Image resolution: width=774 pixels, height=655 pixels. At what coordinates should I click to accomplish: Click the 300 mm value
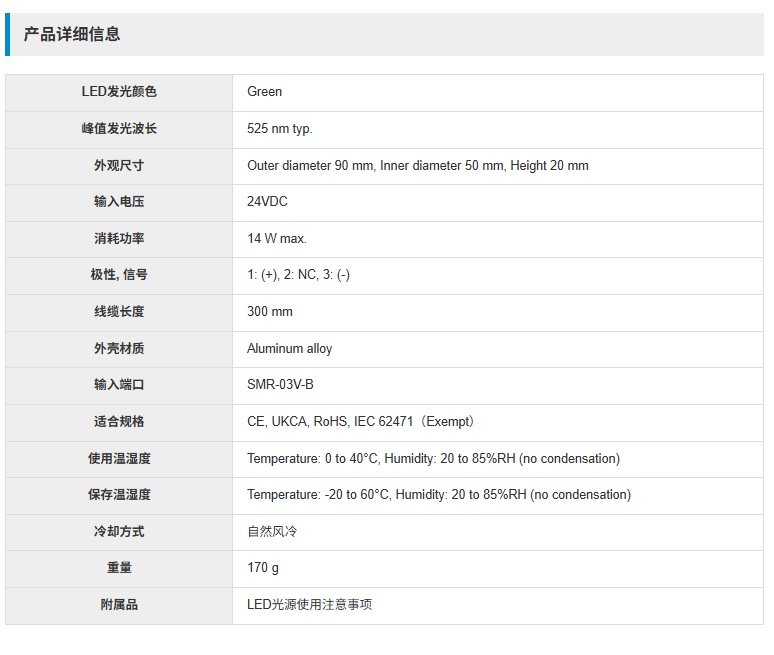270,312
